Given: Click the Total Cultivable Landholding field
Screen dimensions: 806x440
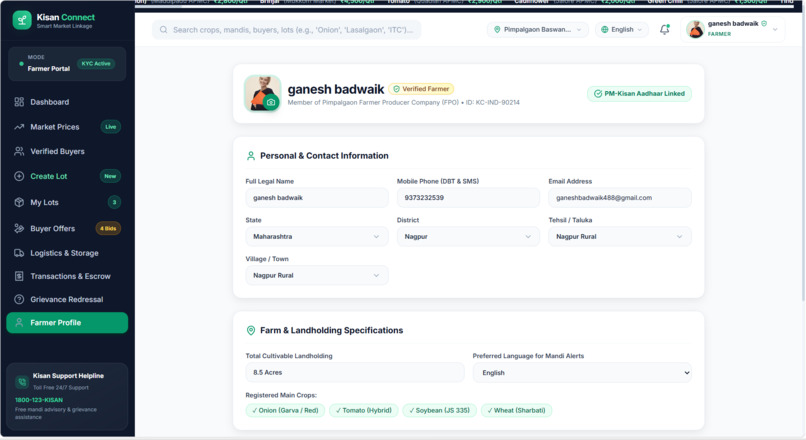Looking at the screenshot, I should 355,373.
